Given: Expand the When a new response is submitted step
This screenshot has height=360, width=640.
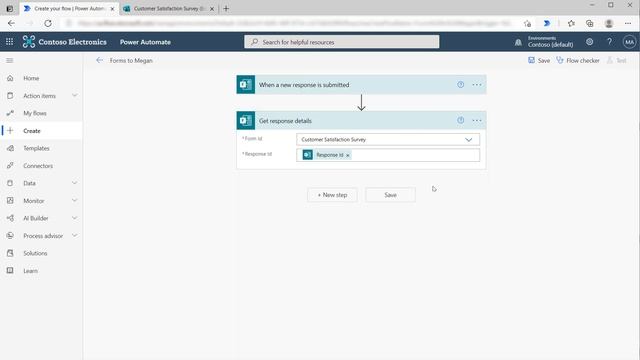Looking at the screenshot, I should click(361, 84).
